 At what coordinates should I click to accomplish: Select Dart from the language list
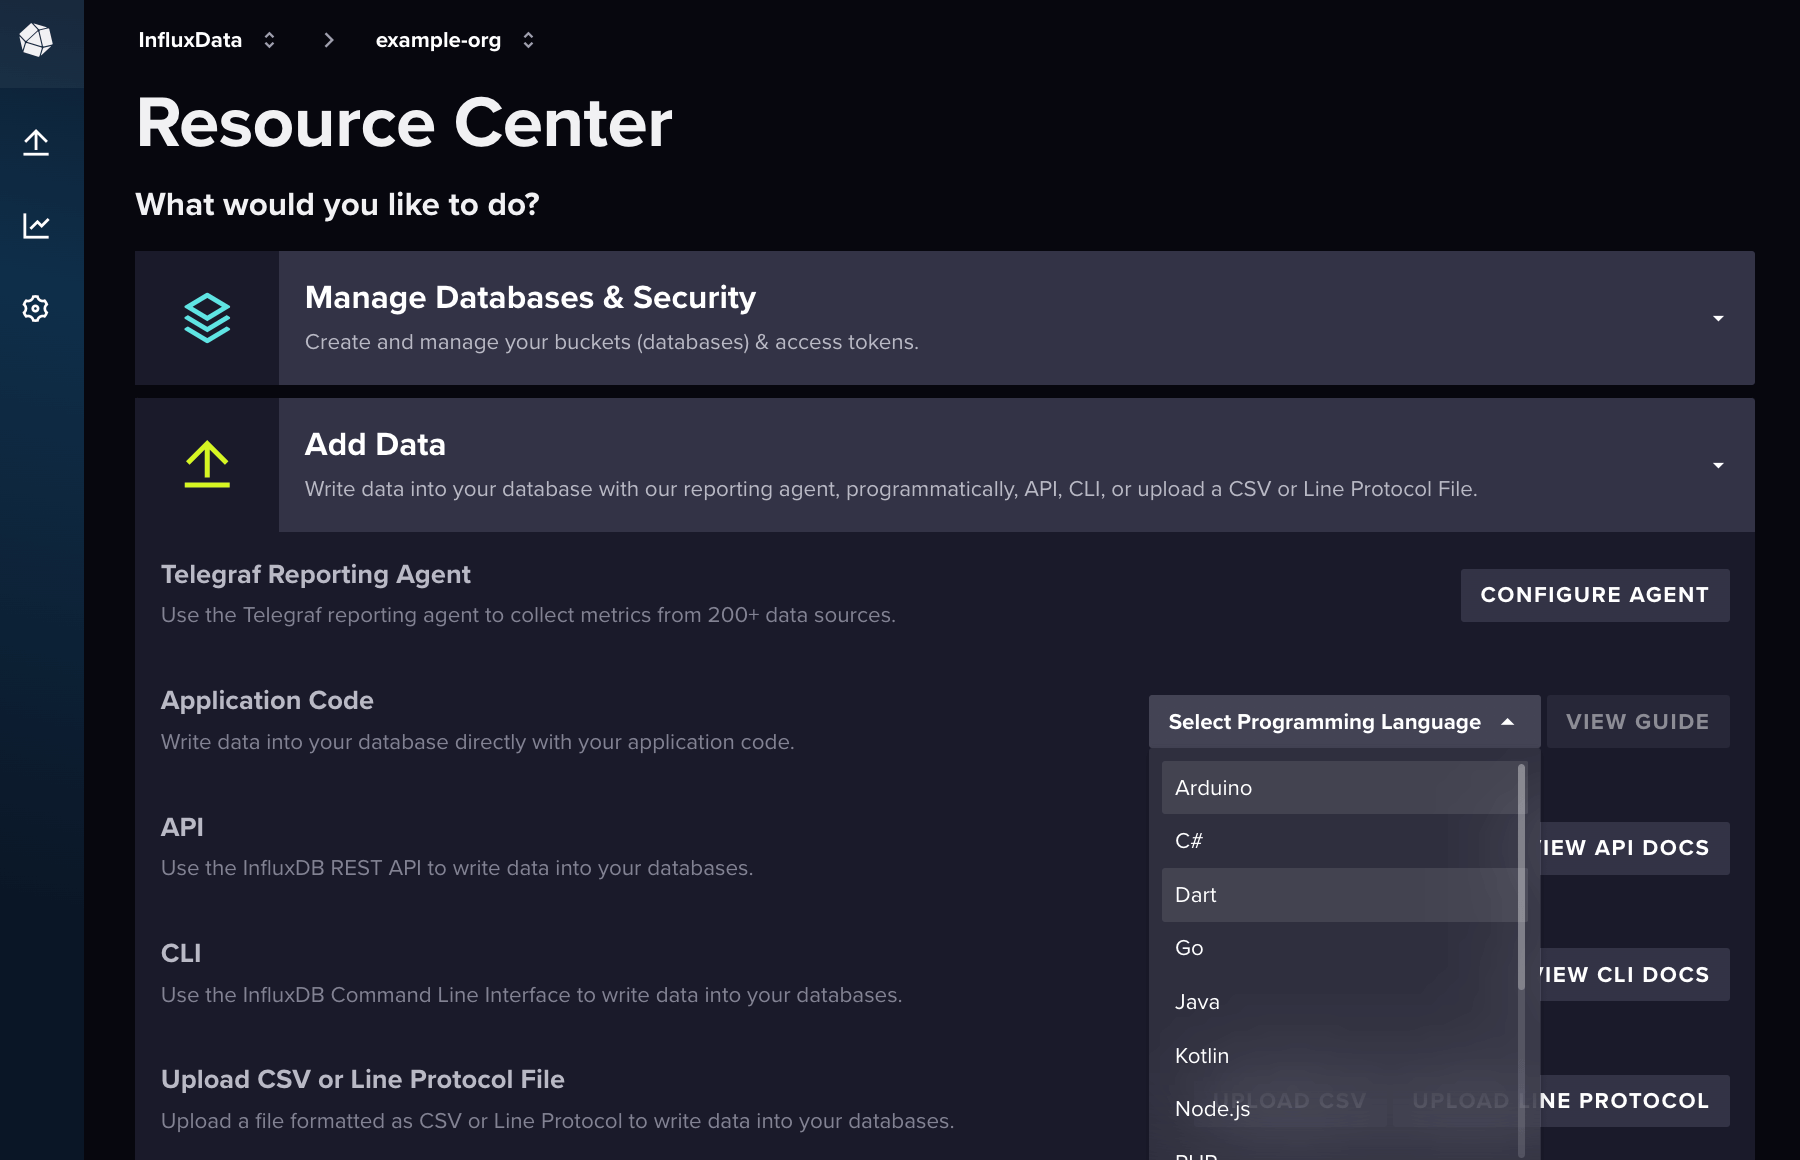pos(1340,895)
